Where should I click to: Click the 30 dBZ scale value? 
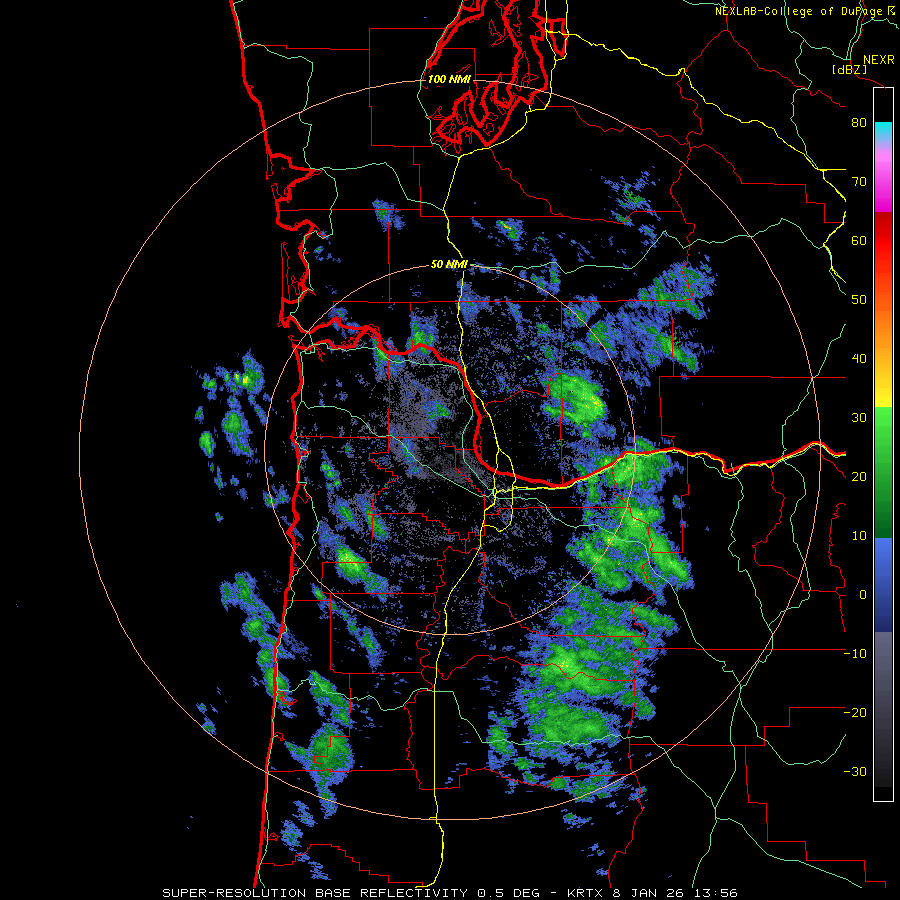pyautogui.click(x=859, y=418)
